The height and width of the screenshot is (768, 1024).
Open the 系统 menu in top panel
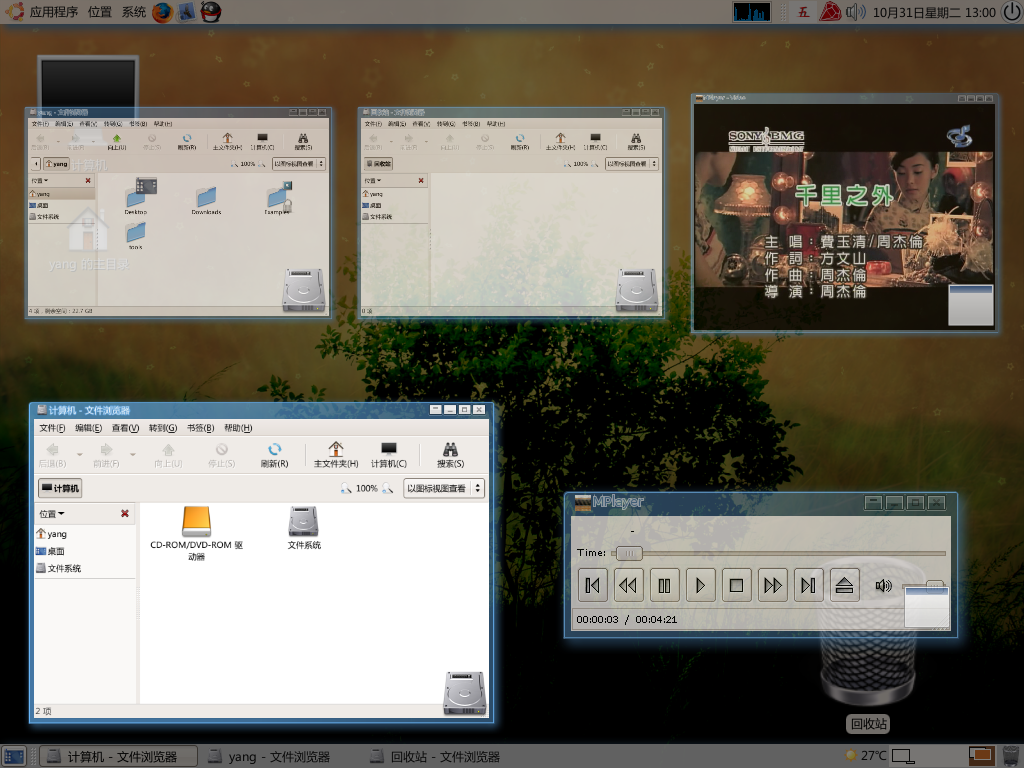(133, 12)
